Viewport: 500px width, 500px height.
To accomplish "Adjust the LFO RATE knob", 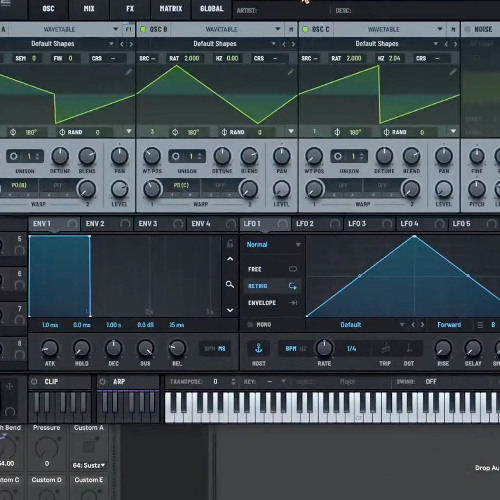I will tap(324, 348).
